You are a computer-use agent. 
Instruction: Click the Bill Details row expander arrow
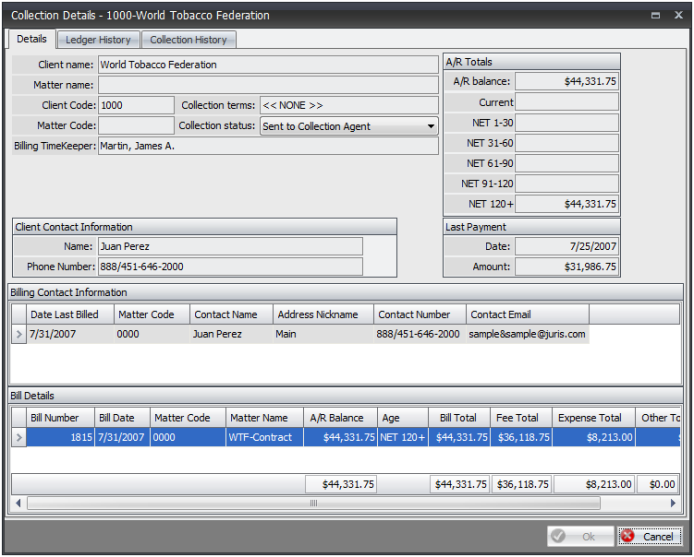click(18, 437)
